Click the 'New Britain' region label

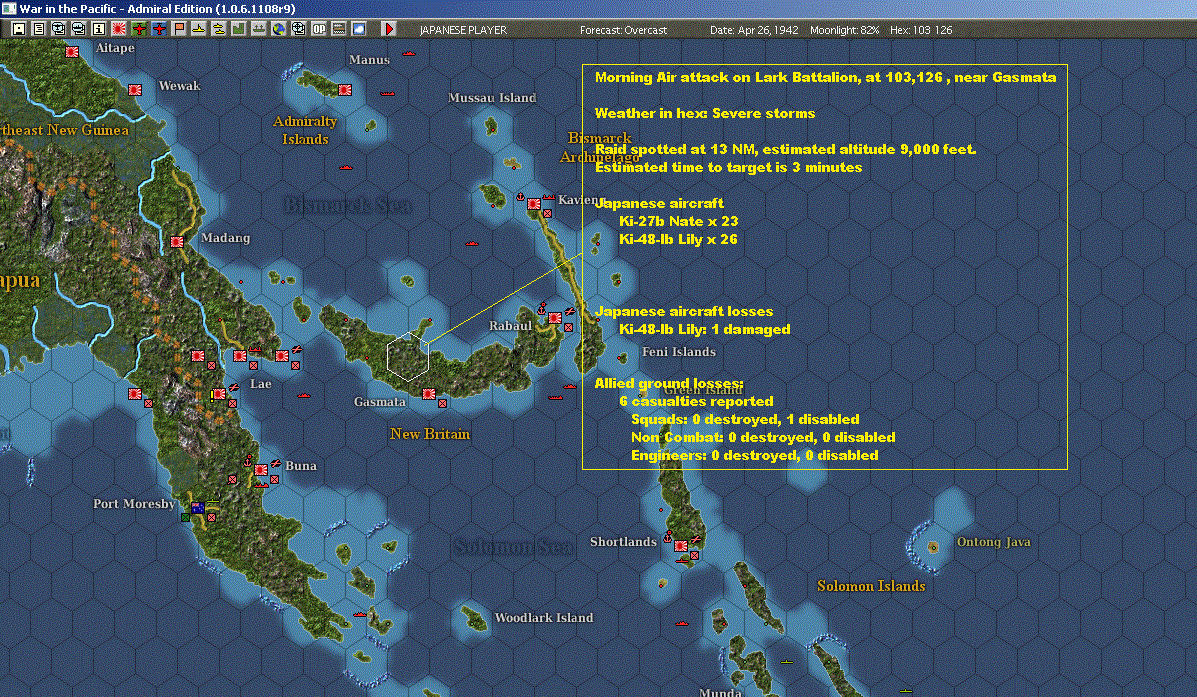pos(430,434)
